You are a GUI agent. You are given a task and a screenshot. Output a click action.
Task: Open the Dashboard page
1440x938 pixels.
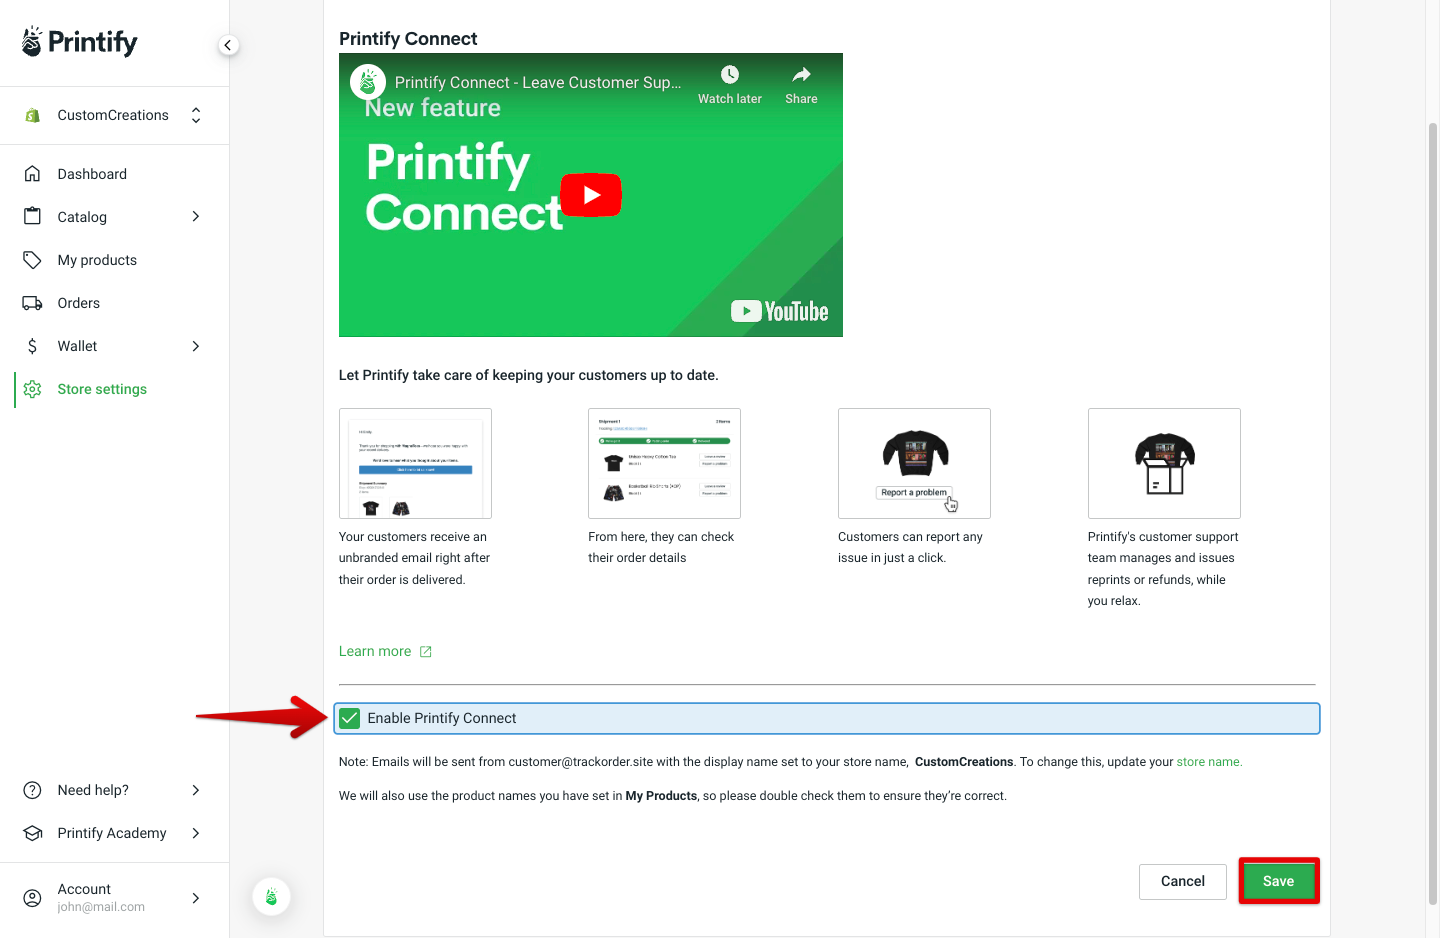(92, 174)
